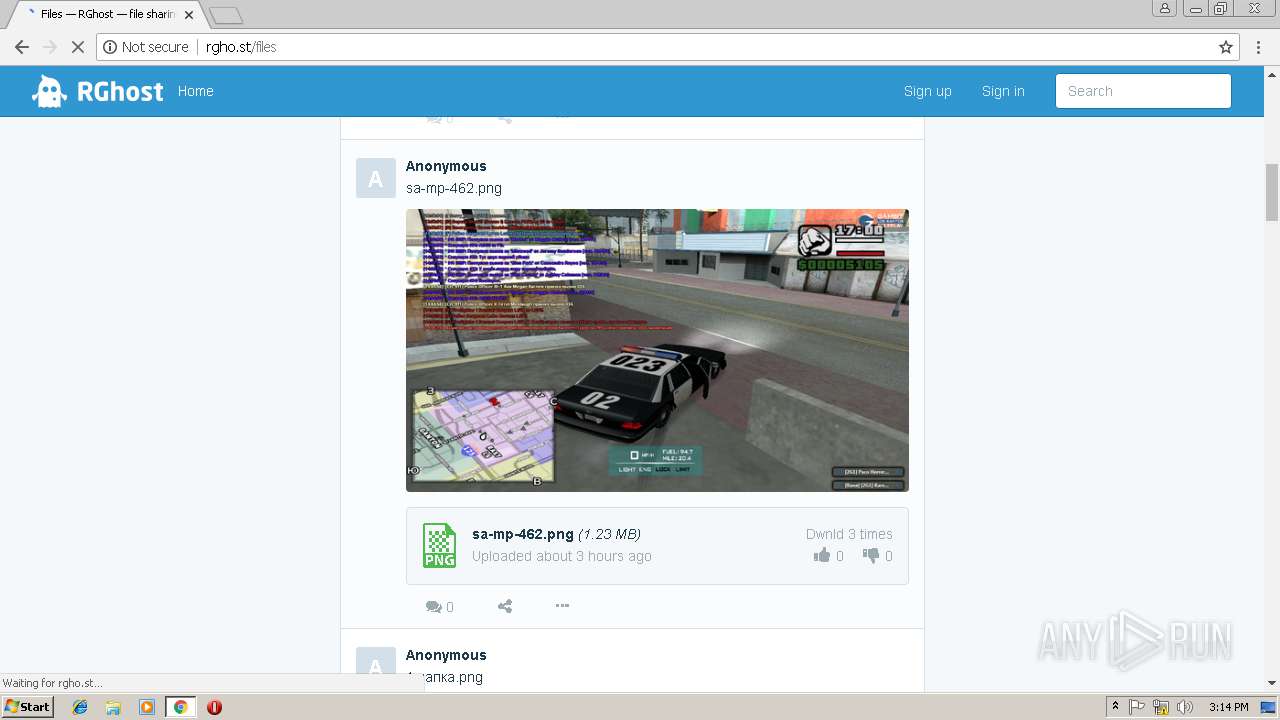Click sa-mp-462.png title text above image

[x=454, y=188]
